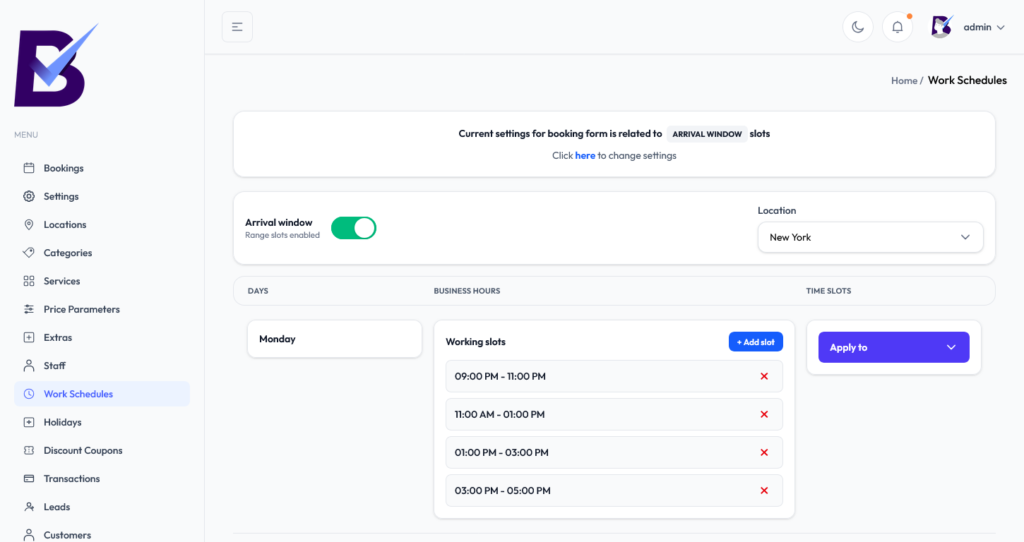
Task: Click the hamburger menu collapse icon
Action: click(x=237, y=27)
